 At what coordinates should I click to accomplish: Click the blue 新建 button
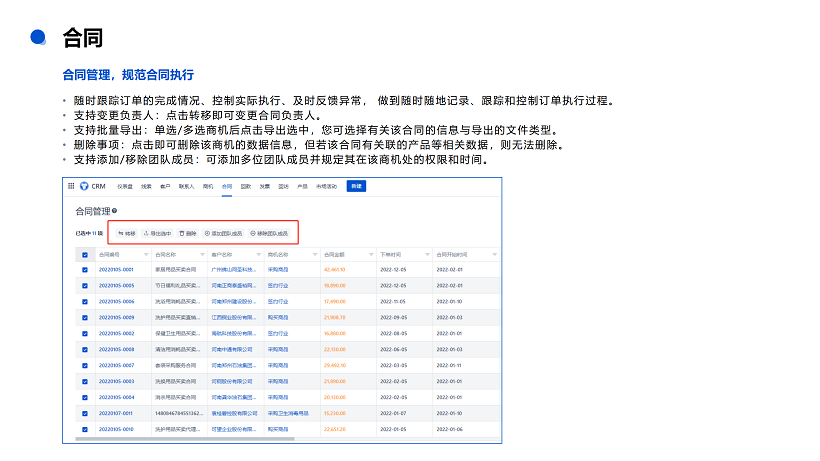tap(356, 186)
